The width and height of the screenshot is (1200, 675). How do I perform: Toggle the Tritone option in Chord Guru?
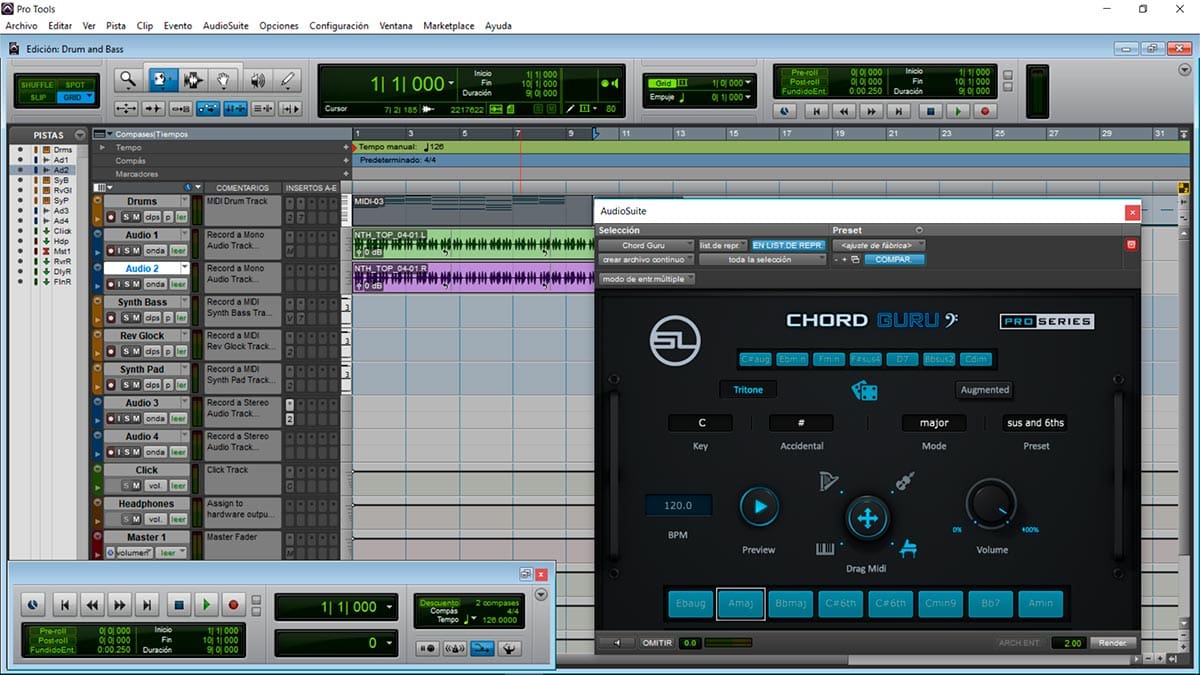(x=748, y=389)
